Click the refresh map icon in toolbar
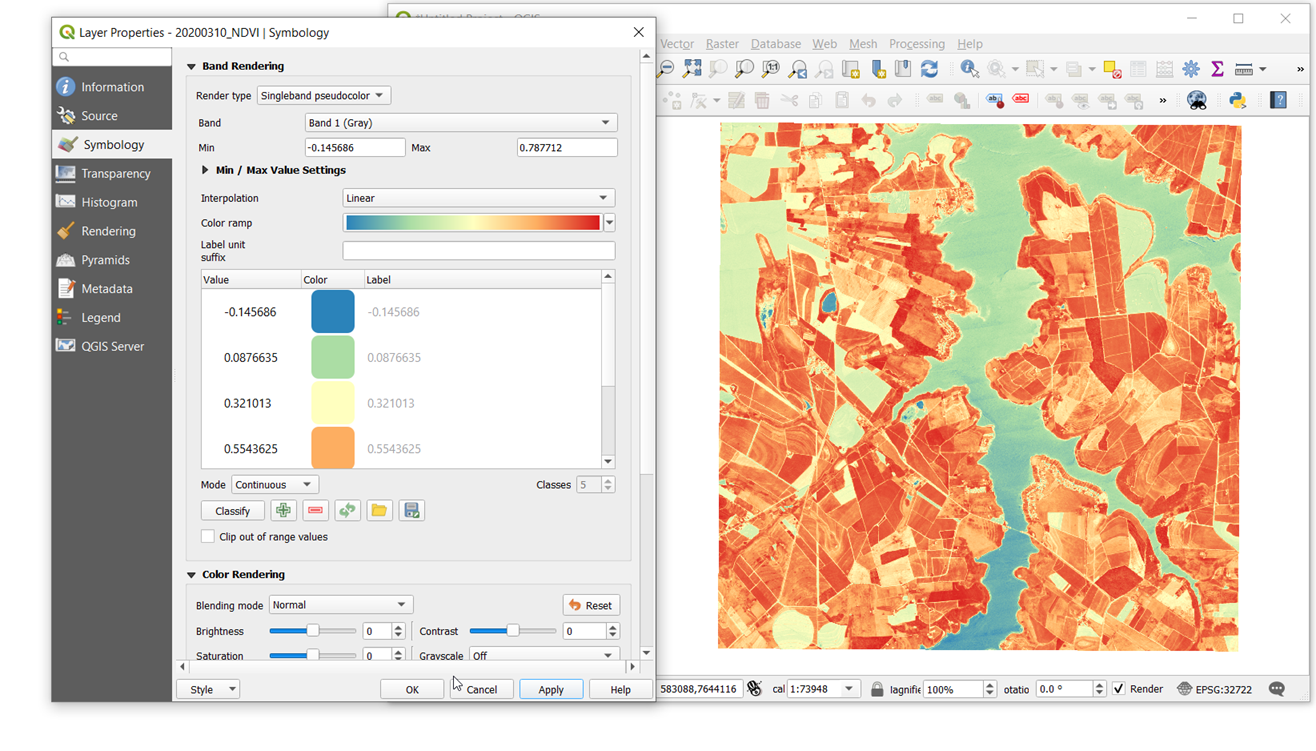The height and width of the screenshot is (751, 1316). [x=929, y=69]
